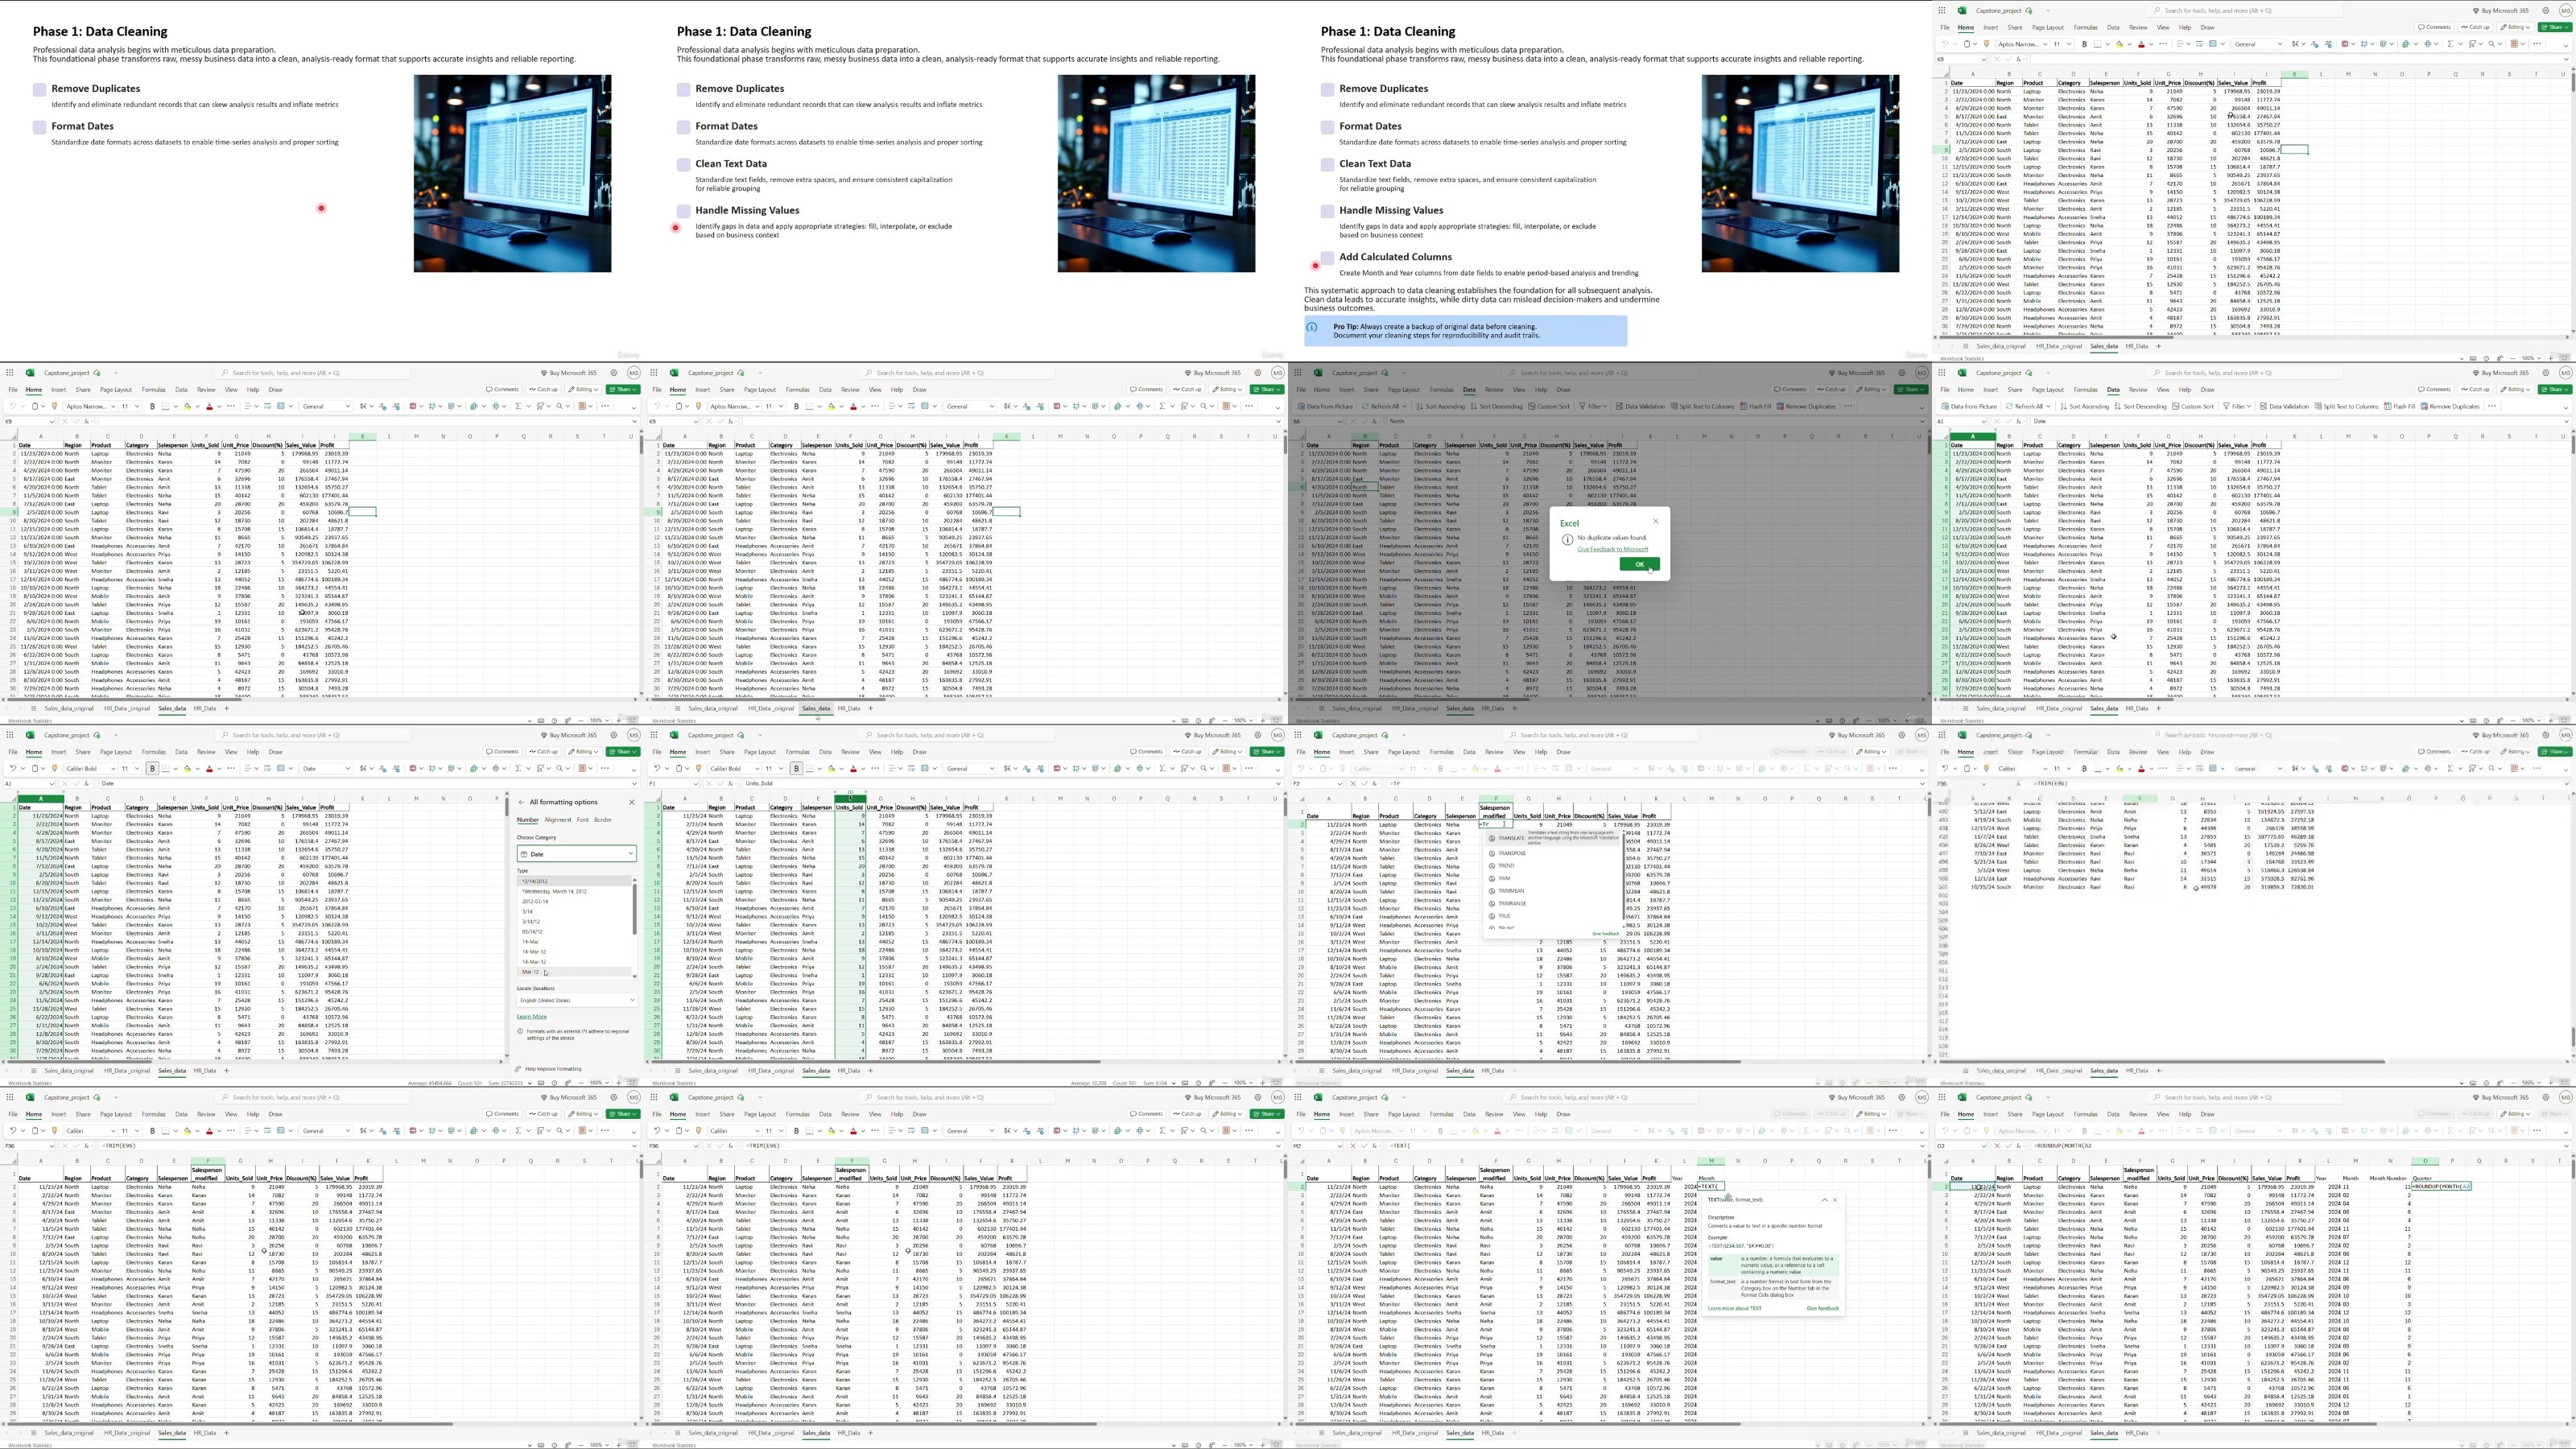
Task: Click back arrow beside All formatting options
Action: (521, 802)
